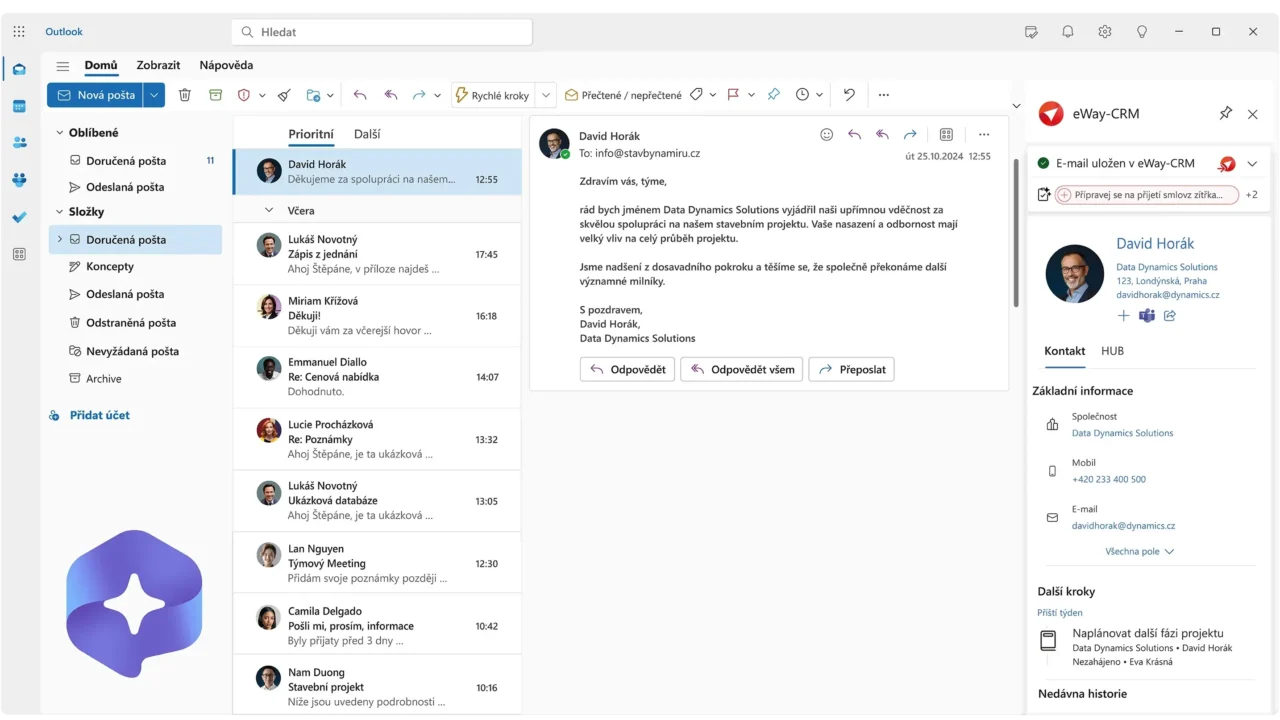Switch to HUB tab in eWay-CRM

(x=1112, y=351)
